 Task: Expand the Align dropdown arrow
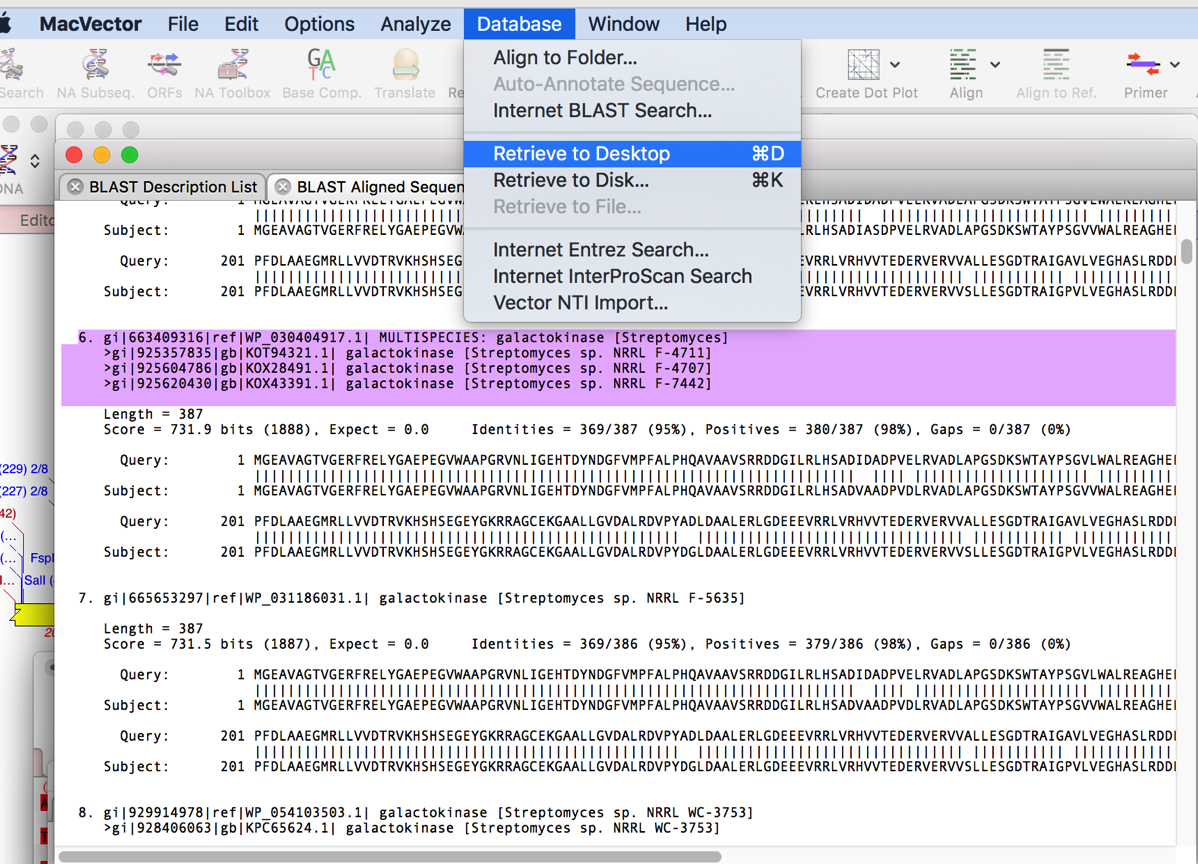click(x=995, y=65)
